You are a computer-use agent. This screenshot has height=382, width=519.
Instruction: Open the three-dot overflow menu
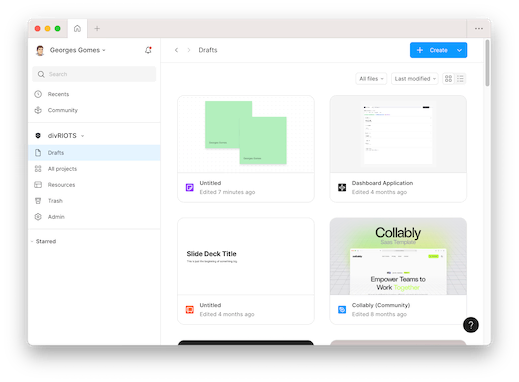pyautogui.click(x=479, y=29)
